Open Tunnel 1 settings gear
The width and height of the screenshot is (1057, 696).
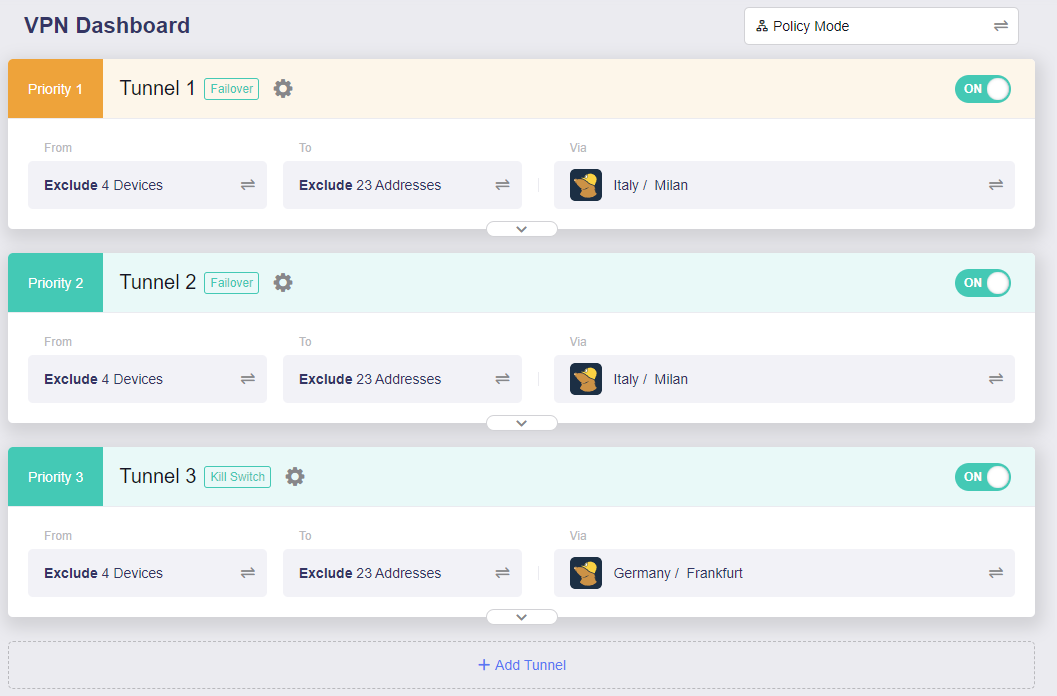(283, 89)
